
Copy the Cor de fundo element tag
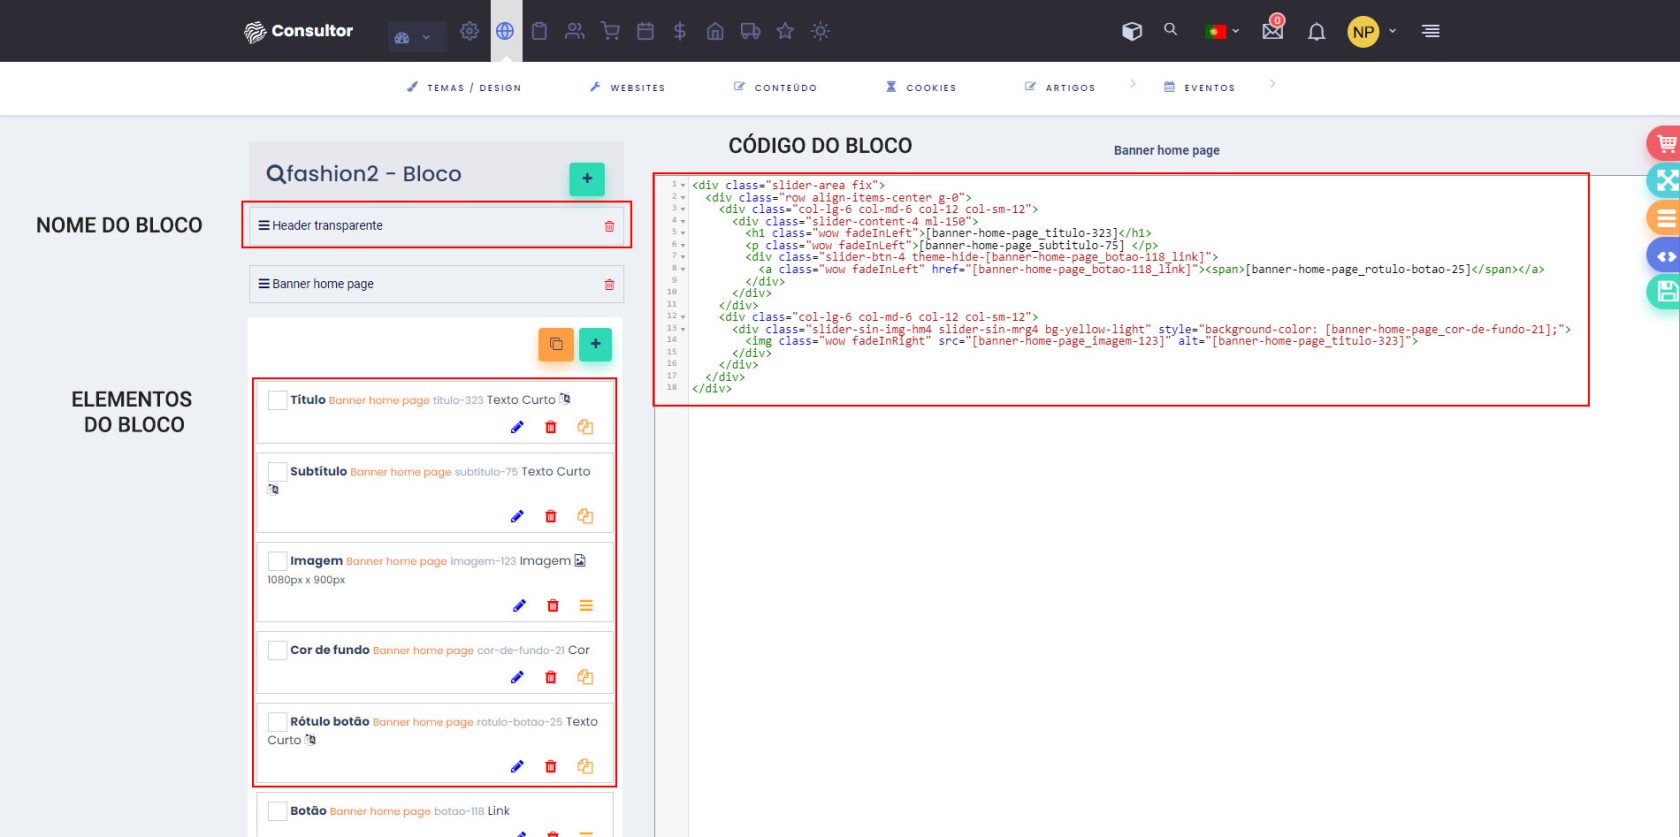tap(585, 677)
